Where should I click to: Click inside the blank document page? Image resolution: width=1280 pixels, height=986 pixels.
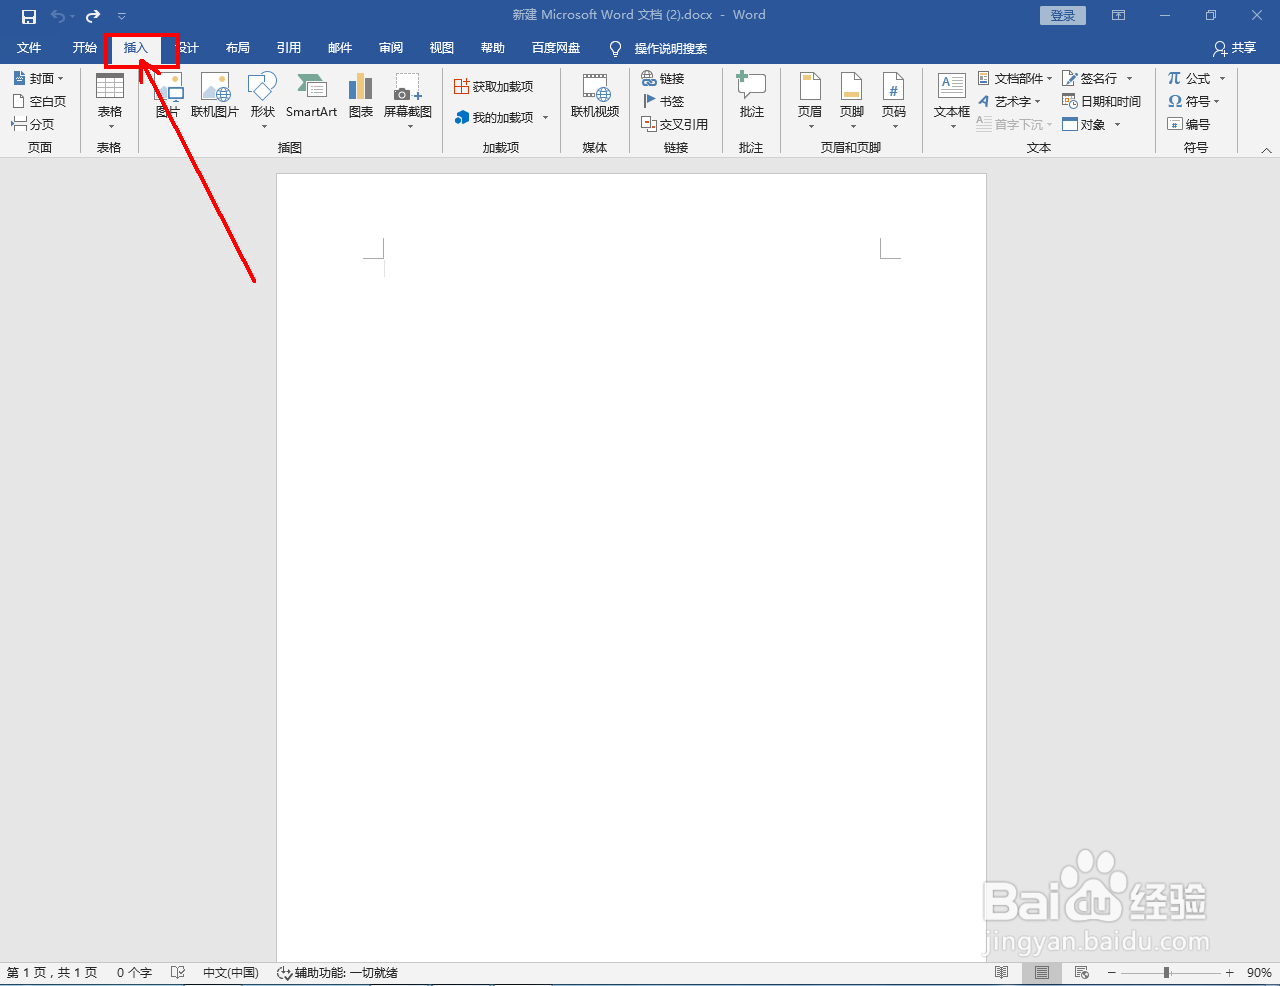coord(631,567)
